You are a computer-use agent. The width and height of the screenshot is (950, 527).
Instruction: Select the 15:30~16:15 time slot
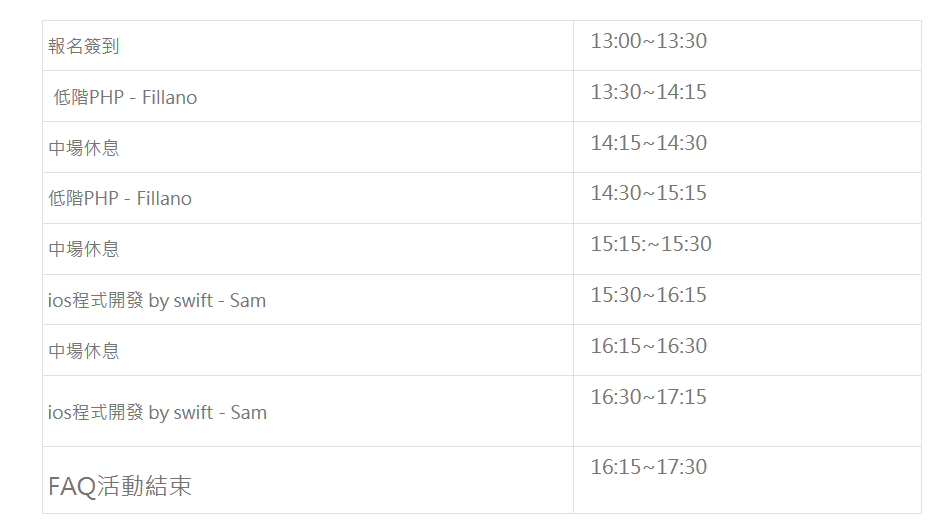[747, 299]
